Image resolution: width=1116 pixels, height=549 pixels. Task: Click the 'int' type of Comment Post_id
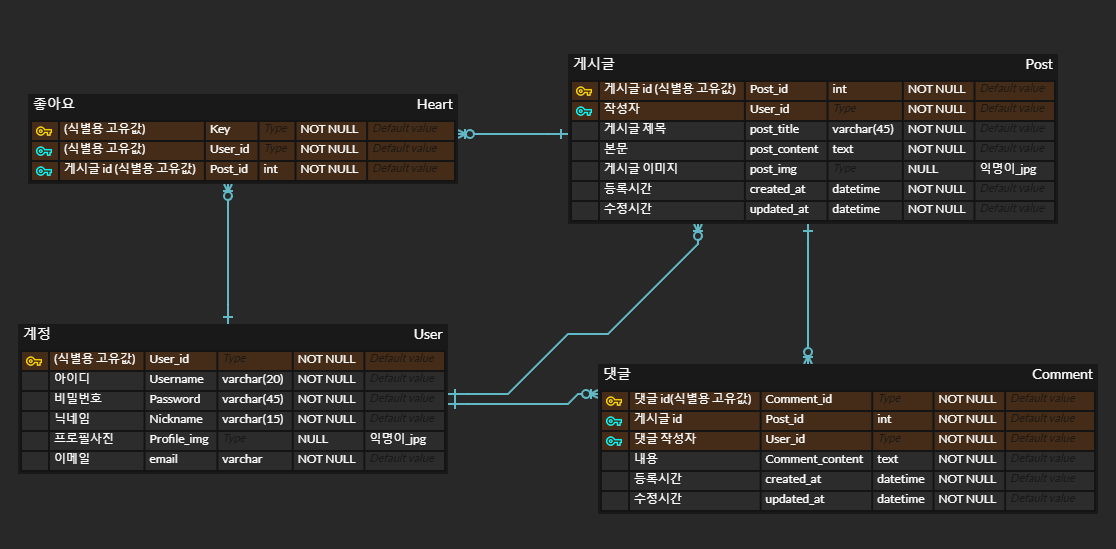point(885,419)
